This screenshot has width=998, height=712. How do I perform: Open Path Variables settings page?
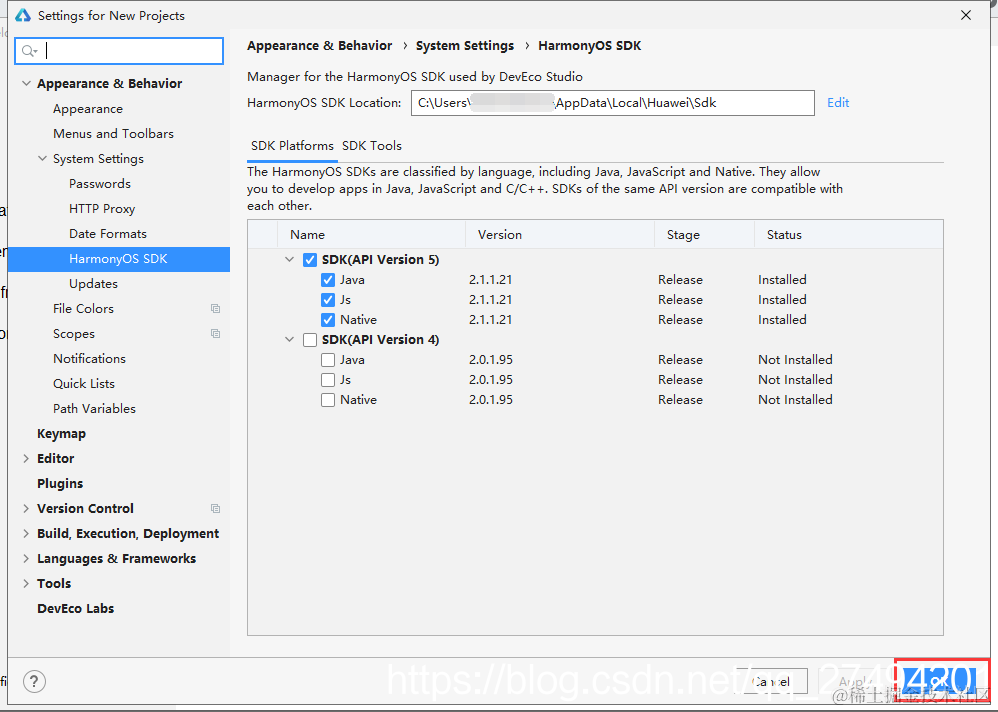pos(94,408)
